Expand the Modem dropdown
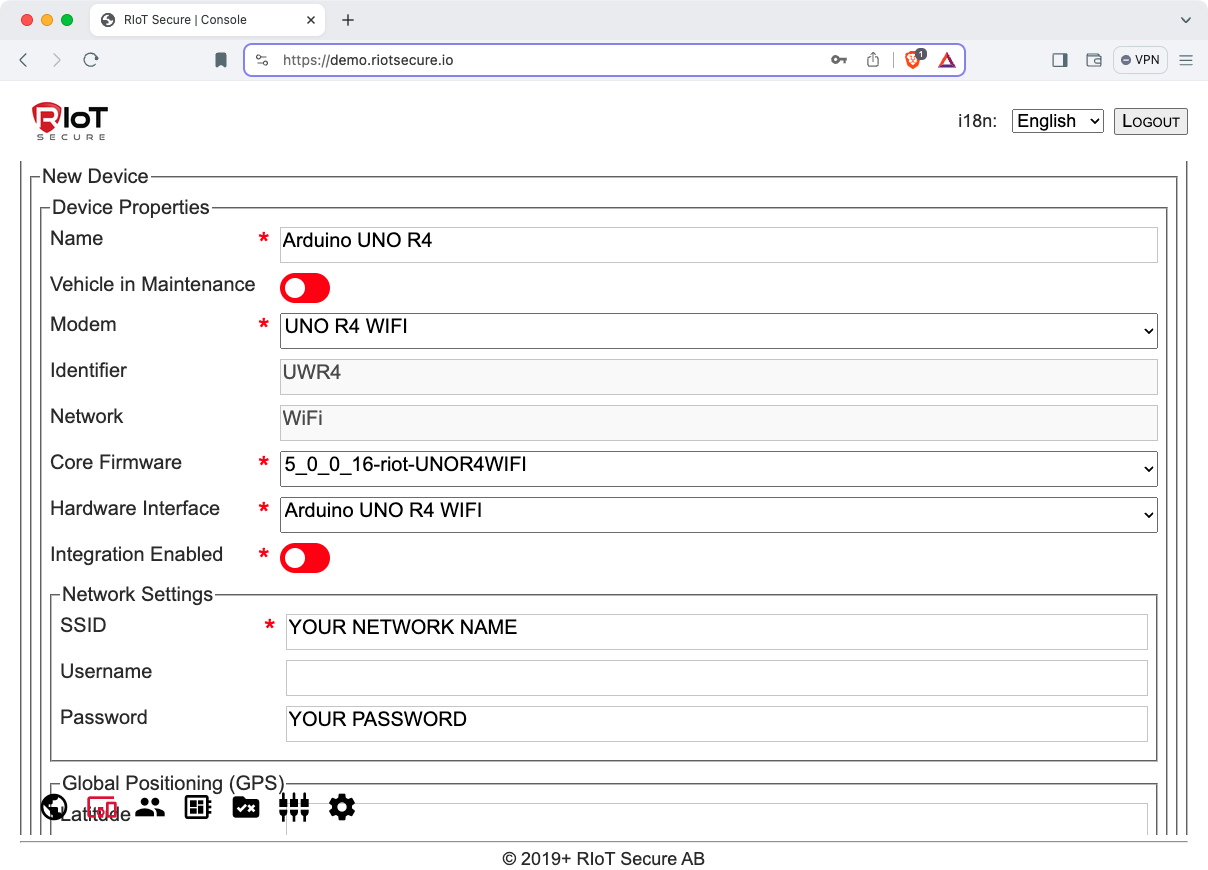The height and width of the screenshot is (870, 1208). (718, 330)
